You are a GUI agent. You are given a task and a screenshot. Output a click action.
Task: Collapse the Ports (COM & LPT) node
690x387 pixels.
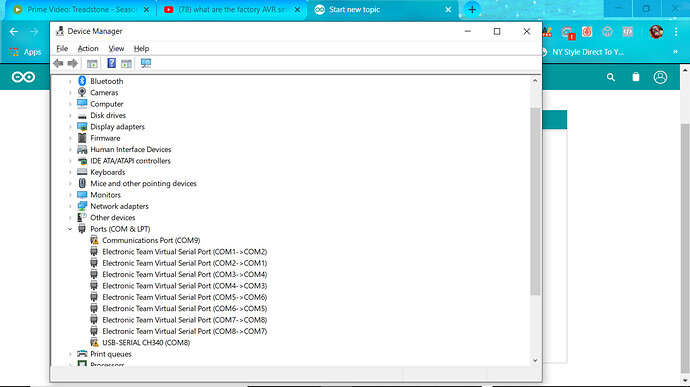click(x=70, y=229)
